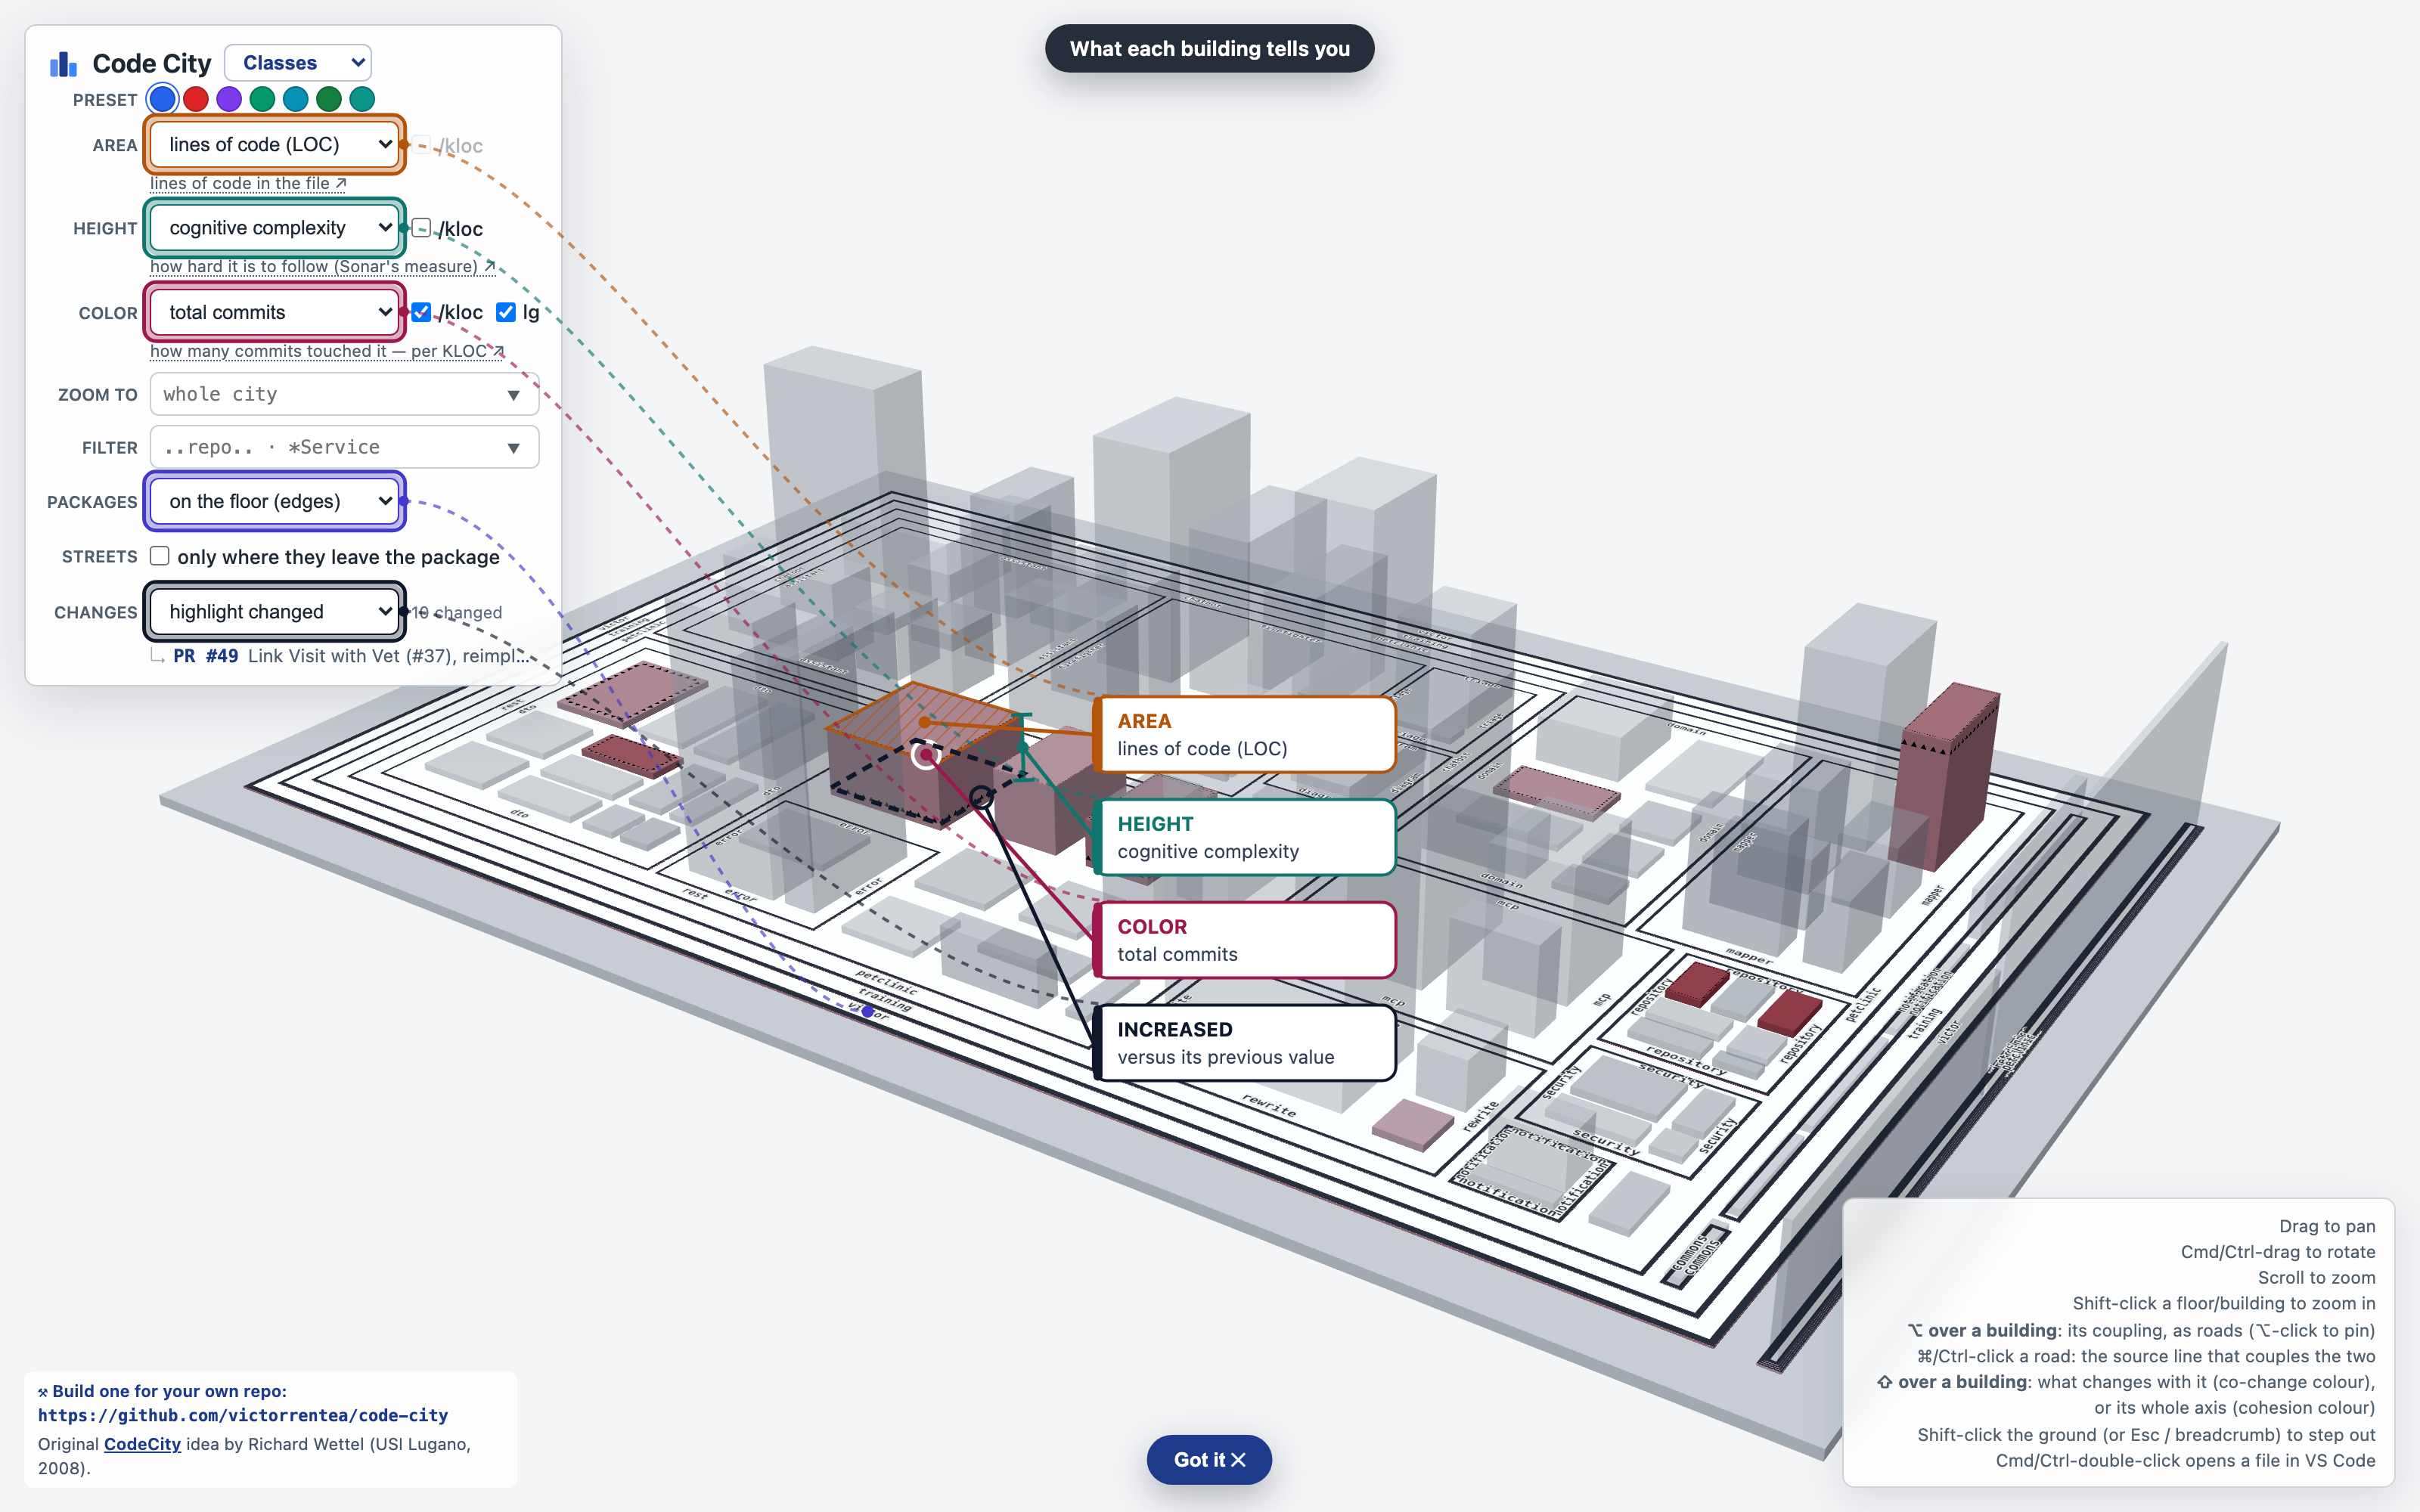Open the AREA lines of code dropdown
Image resolution: width=2420 pixels, height=1512 pixels.
[275, 144]
